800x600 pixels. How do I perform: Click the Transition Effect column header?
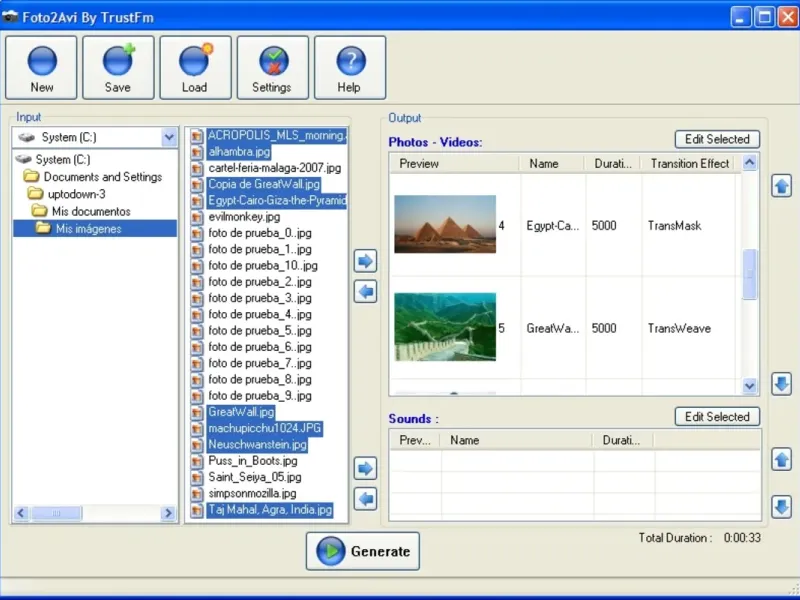(x=689, y=163)
